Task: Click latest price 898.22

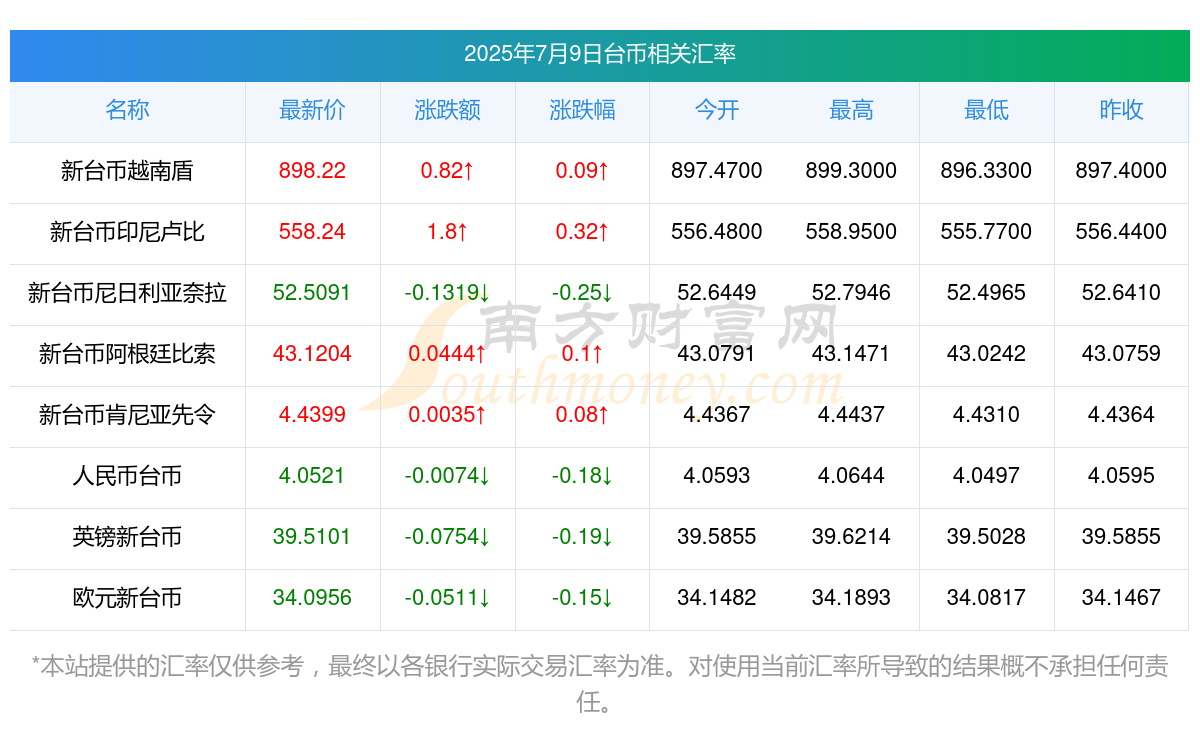Action: (312, 171)
